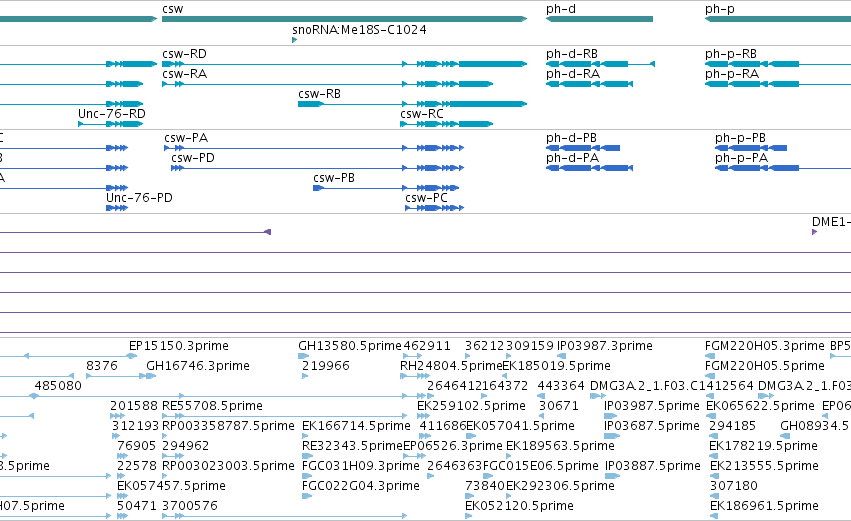The image size is (851, 521).
Task: Open the Unc-76-RD transcript label
Action: click(x=112, y=114)
